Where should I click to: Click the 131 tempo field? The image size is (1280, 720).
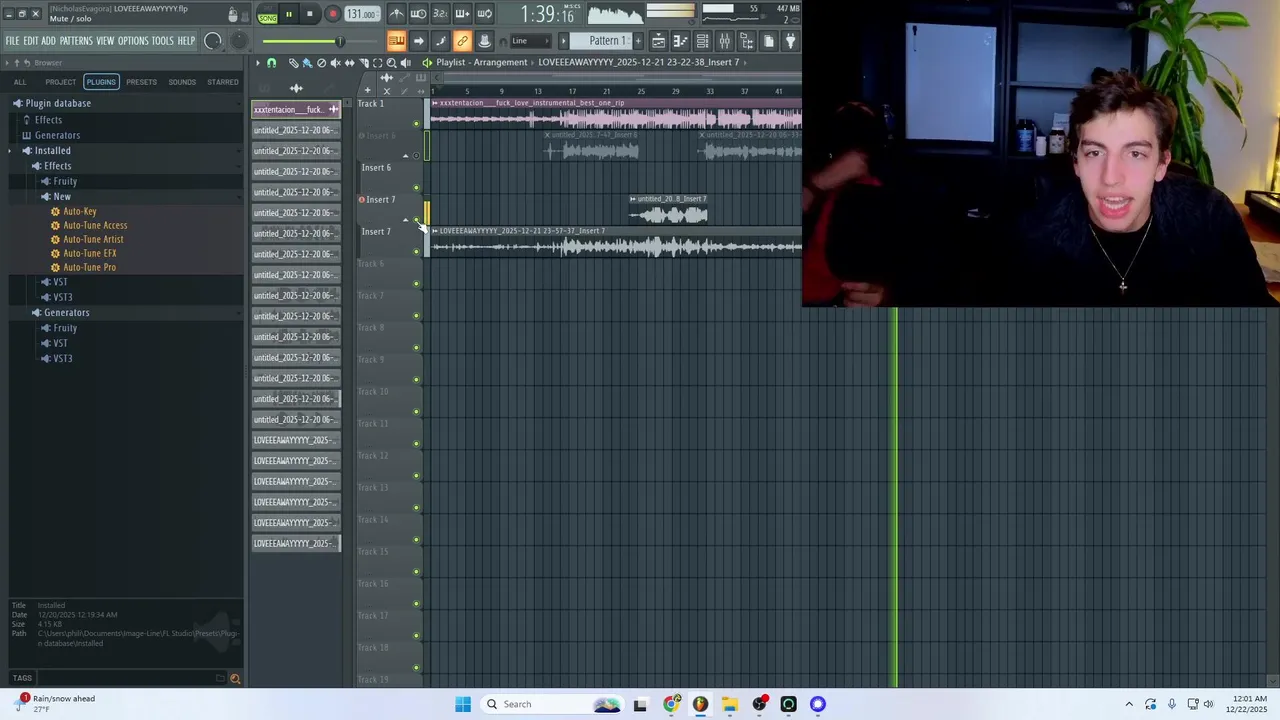361,14
